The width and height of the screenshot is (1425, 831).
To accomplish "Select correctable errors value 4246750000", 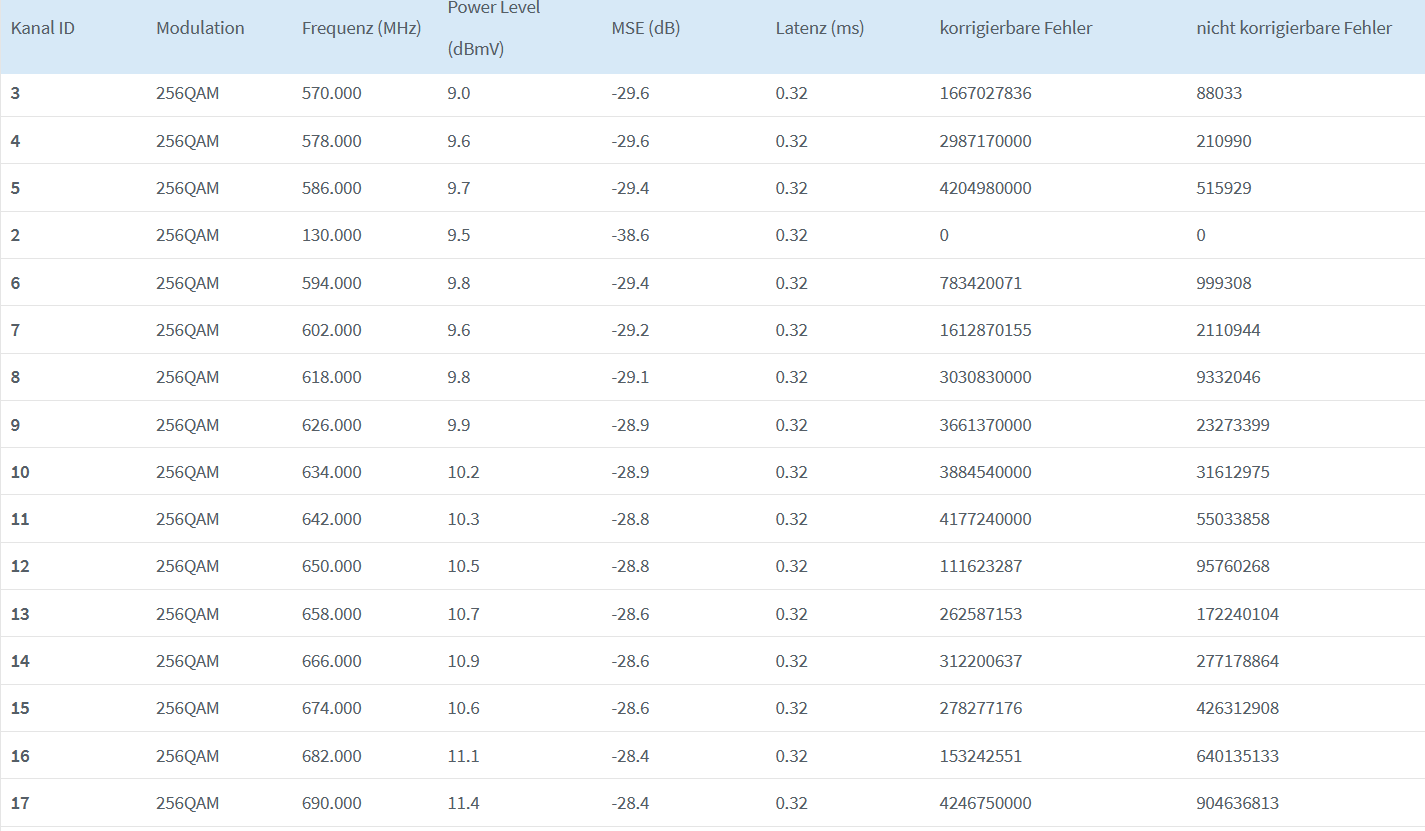I will 986,803.
